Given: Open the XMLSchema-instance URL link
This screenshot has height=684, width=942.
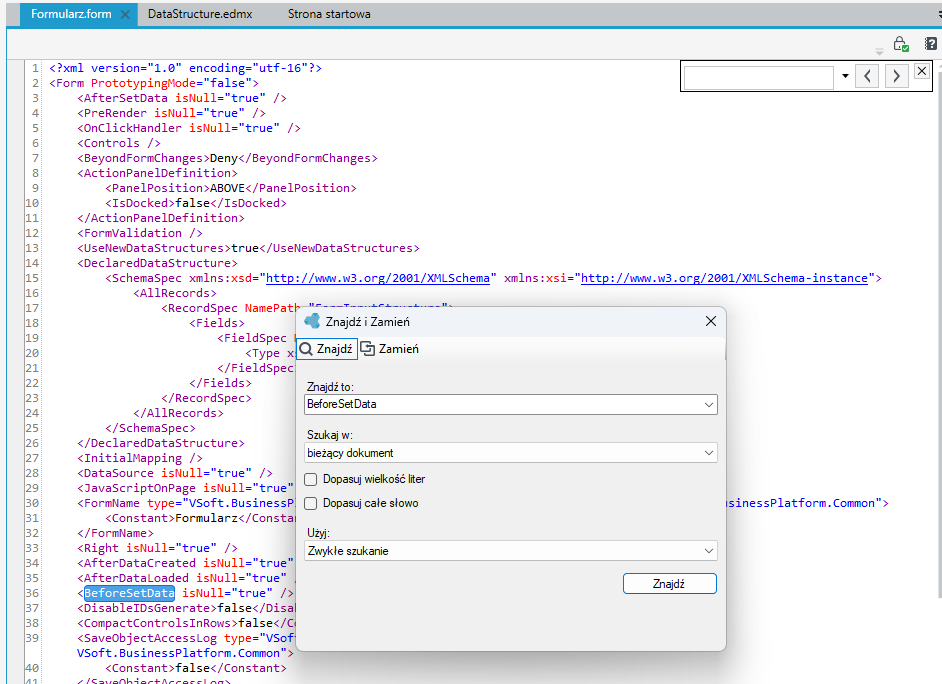Looking at the screenshot, I should (x=725, y=278).
